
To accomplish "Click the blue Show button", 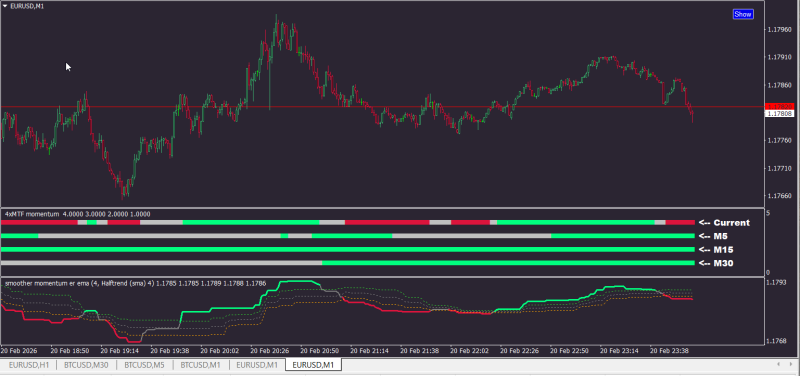I will pyautogui.click(x=742, y=14).
